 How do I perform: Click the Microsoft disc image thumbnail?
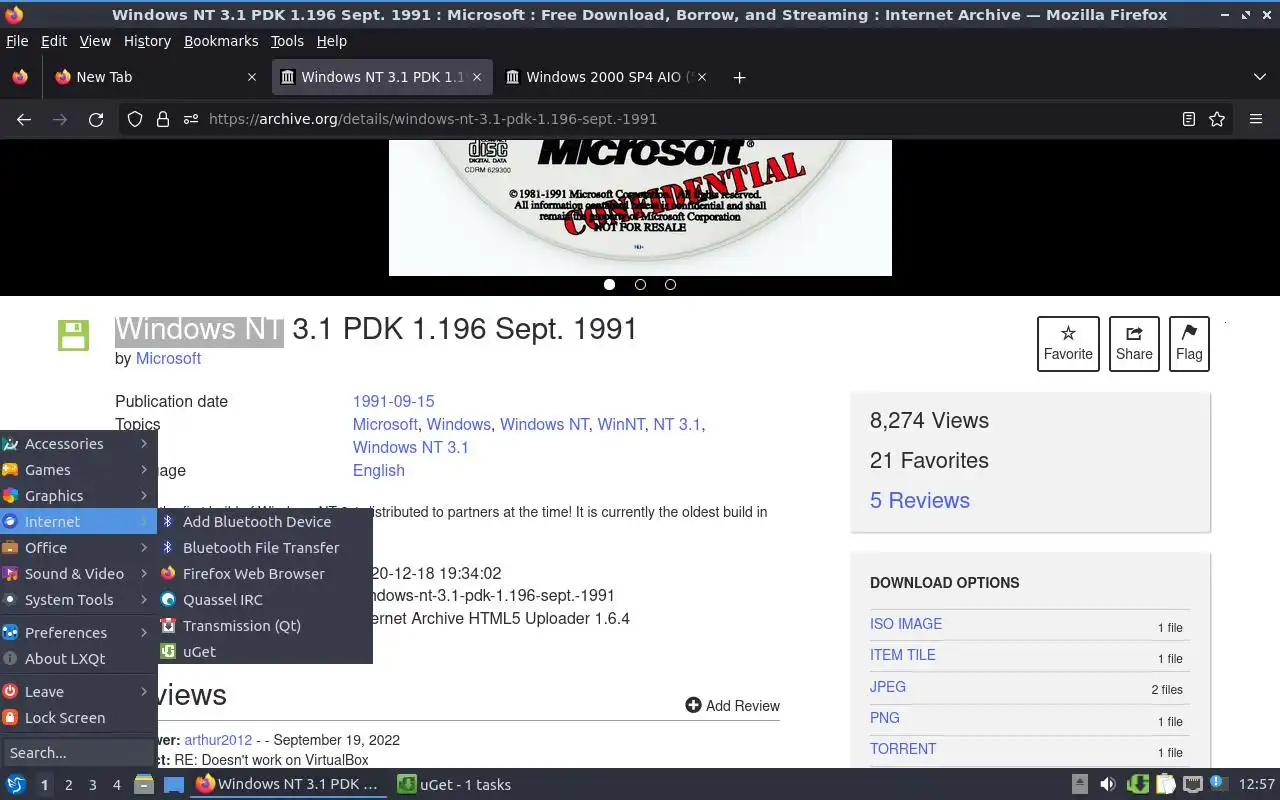click(x=640, y=207)
